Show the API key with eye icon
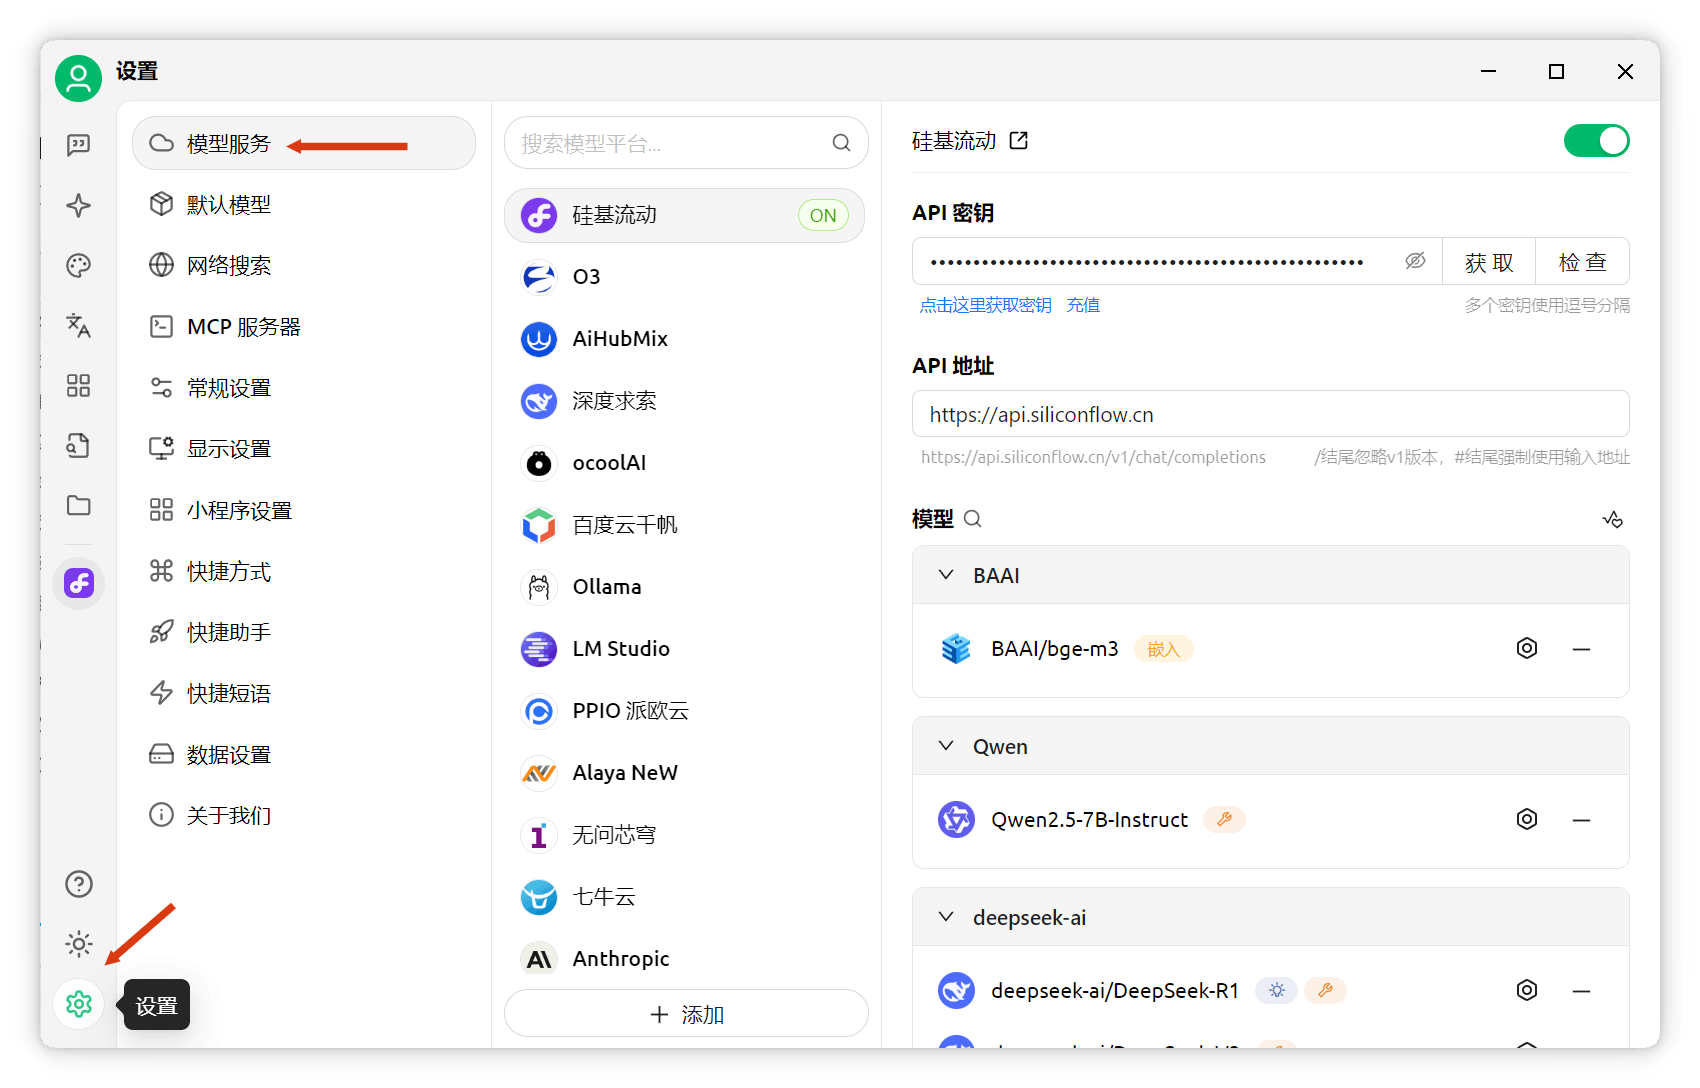This screenshot has height=1088, width=1700. pos(1414,261)
